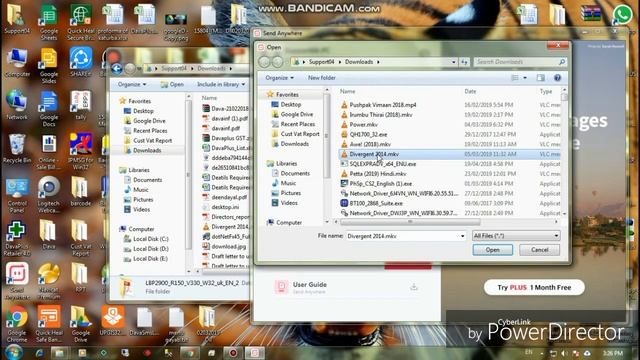Viewport: 640px width, 360px height.
Task: Click the Open button in the dialog
Action: coord(493,250)
